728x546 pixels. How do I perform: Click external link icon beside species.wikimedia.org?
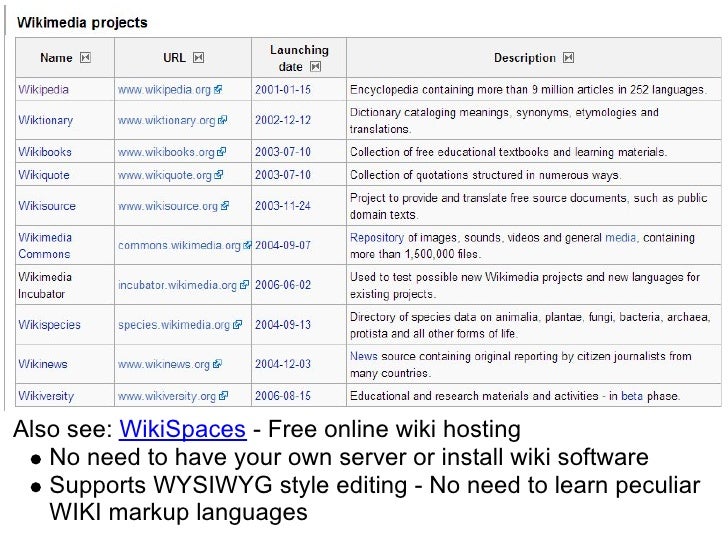tap(237, 325)
